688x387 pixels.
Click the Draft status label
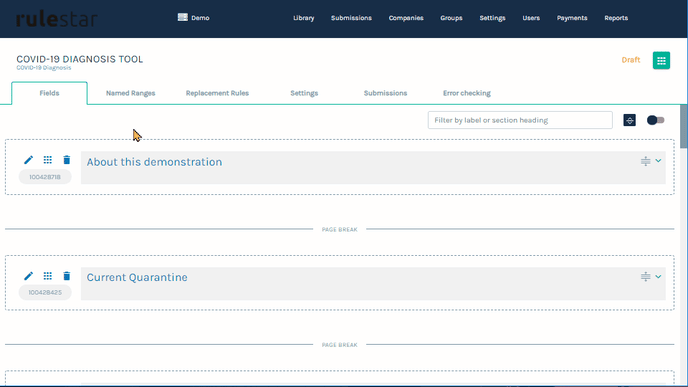pyautogui.click(x=631, y=60)
